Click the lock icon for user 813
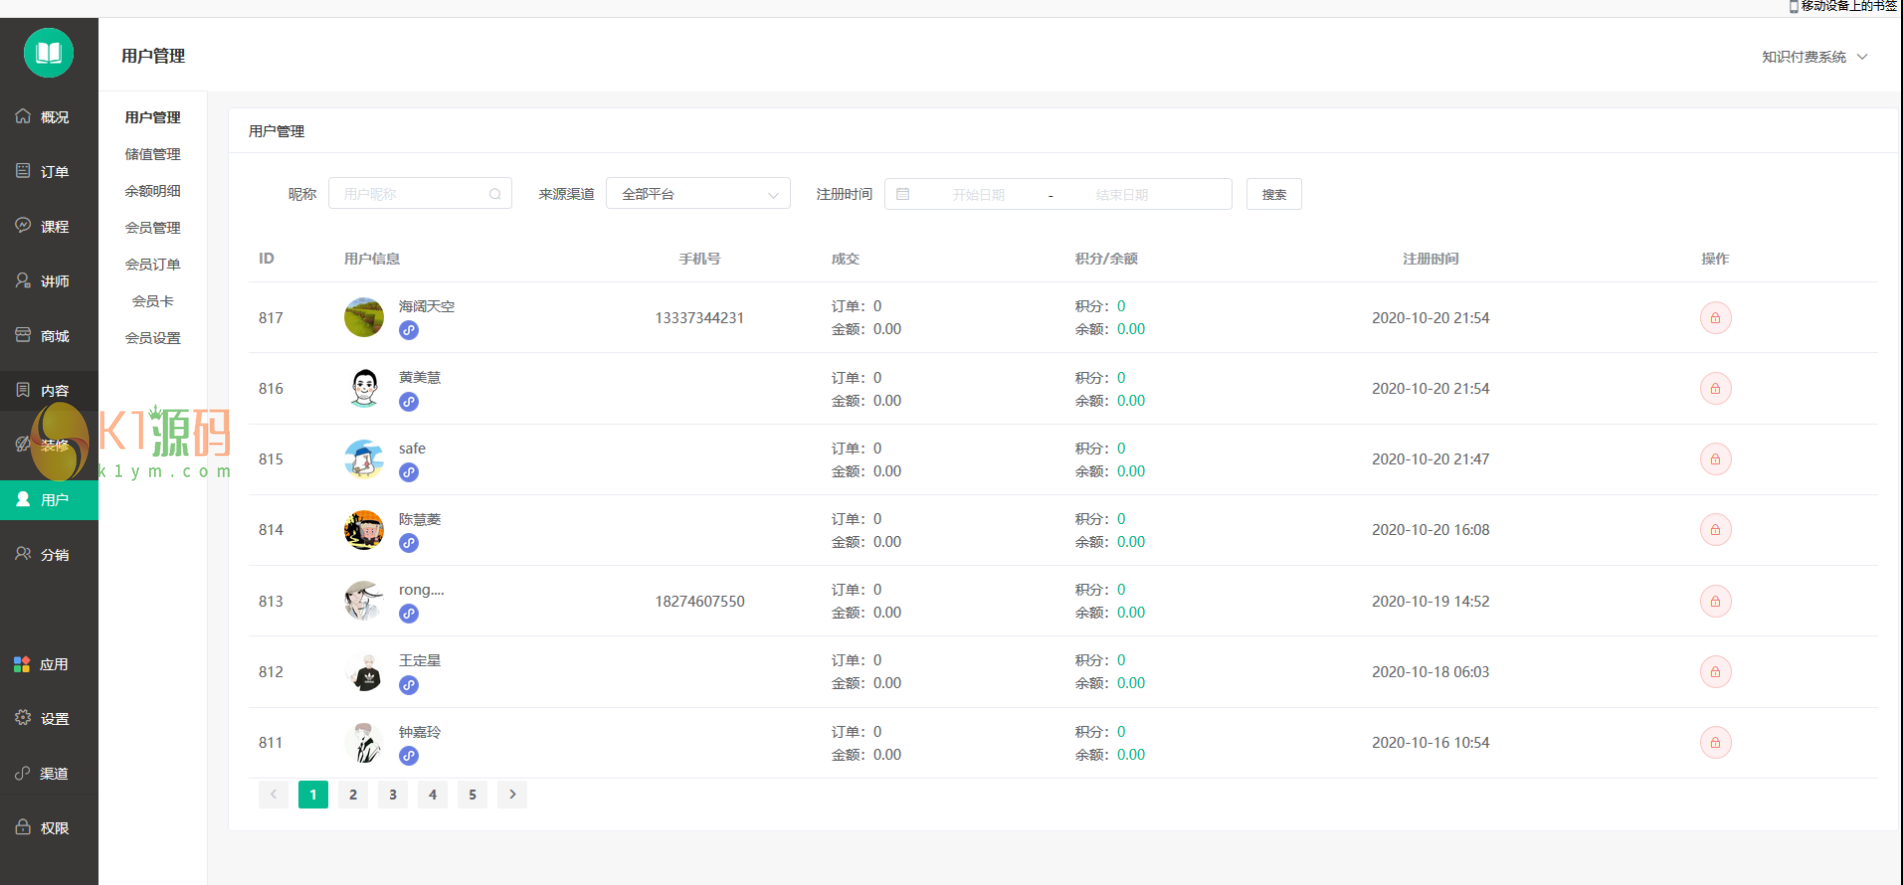The height and width of the screenshot is (885, 1903). tap(1715, 601)
